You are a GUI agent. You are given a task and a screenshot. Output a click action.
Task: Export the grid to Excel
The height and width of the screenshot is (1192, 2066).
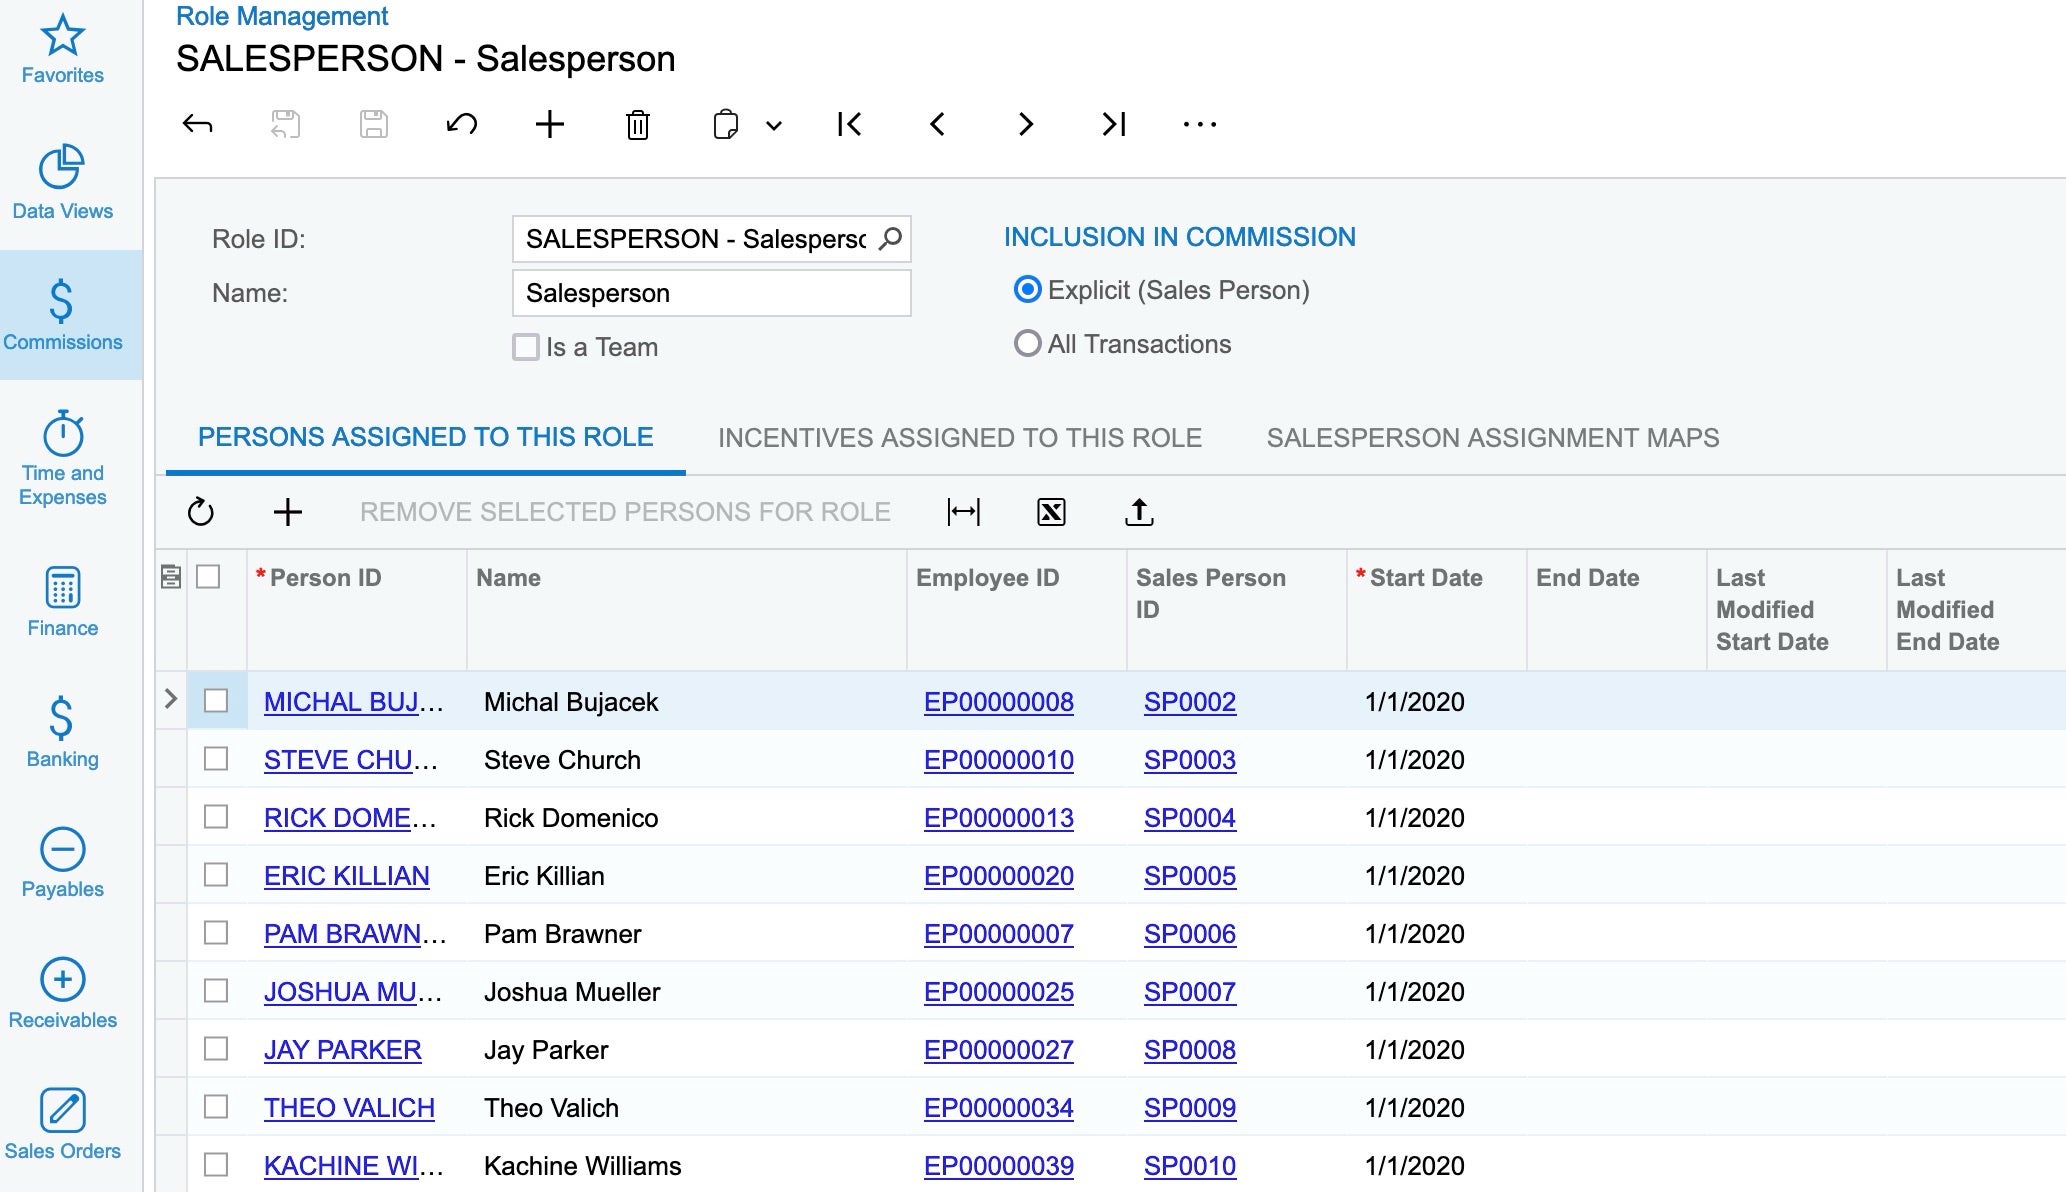[x=1051, y=512]
